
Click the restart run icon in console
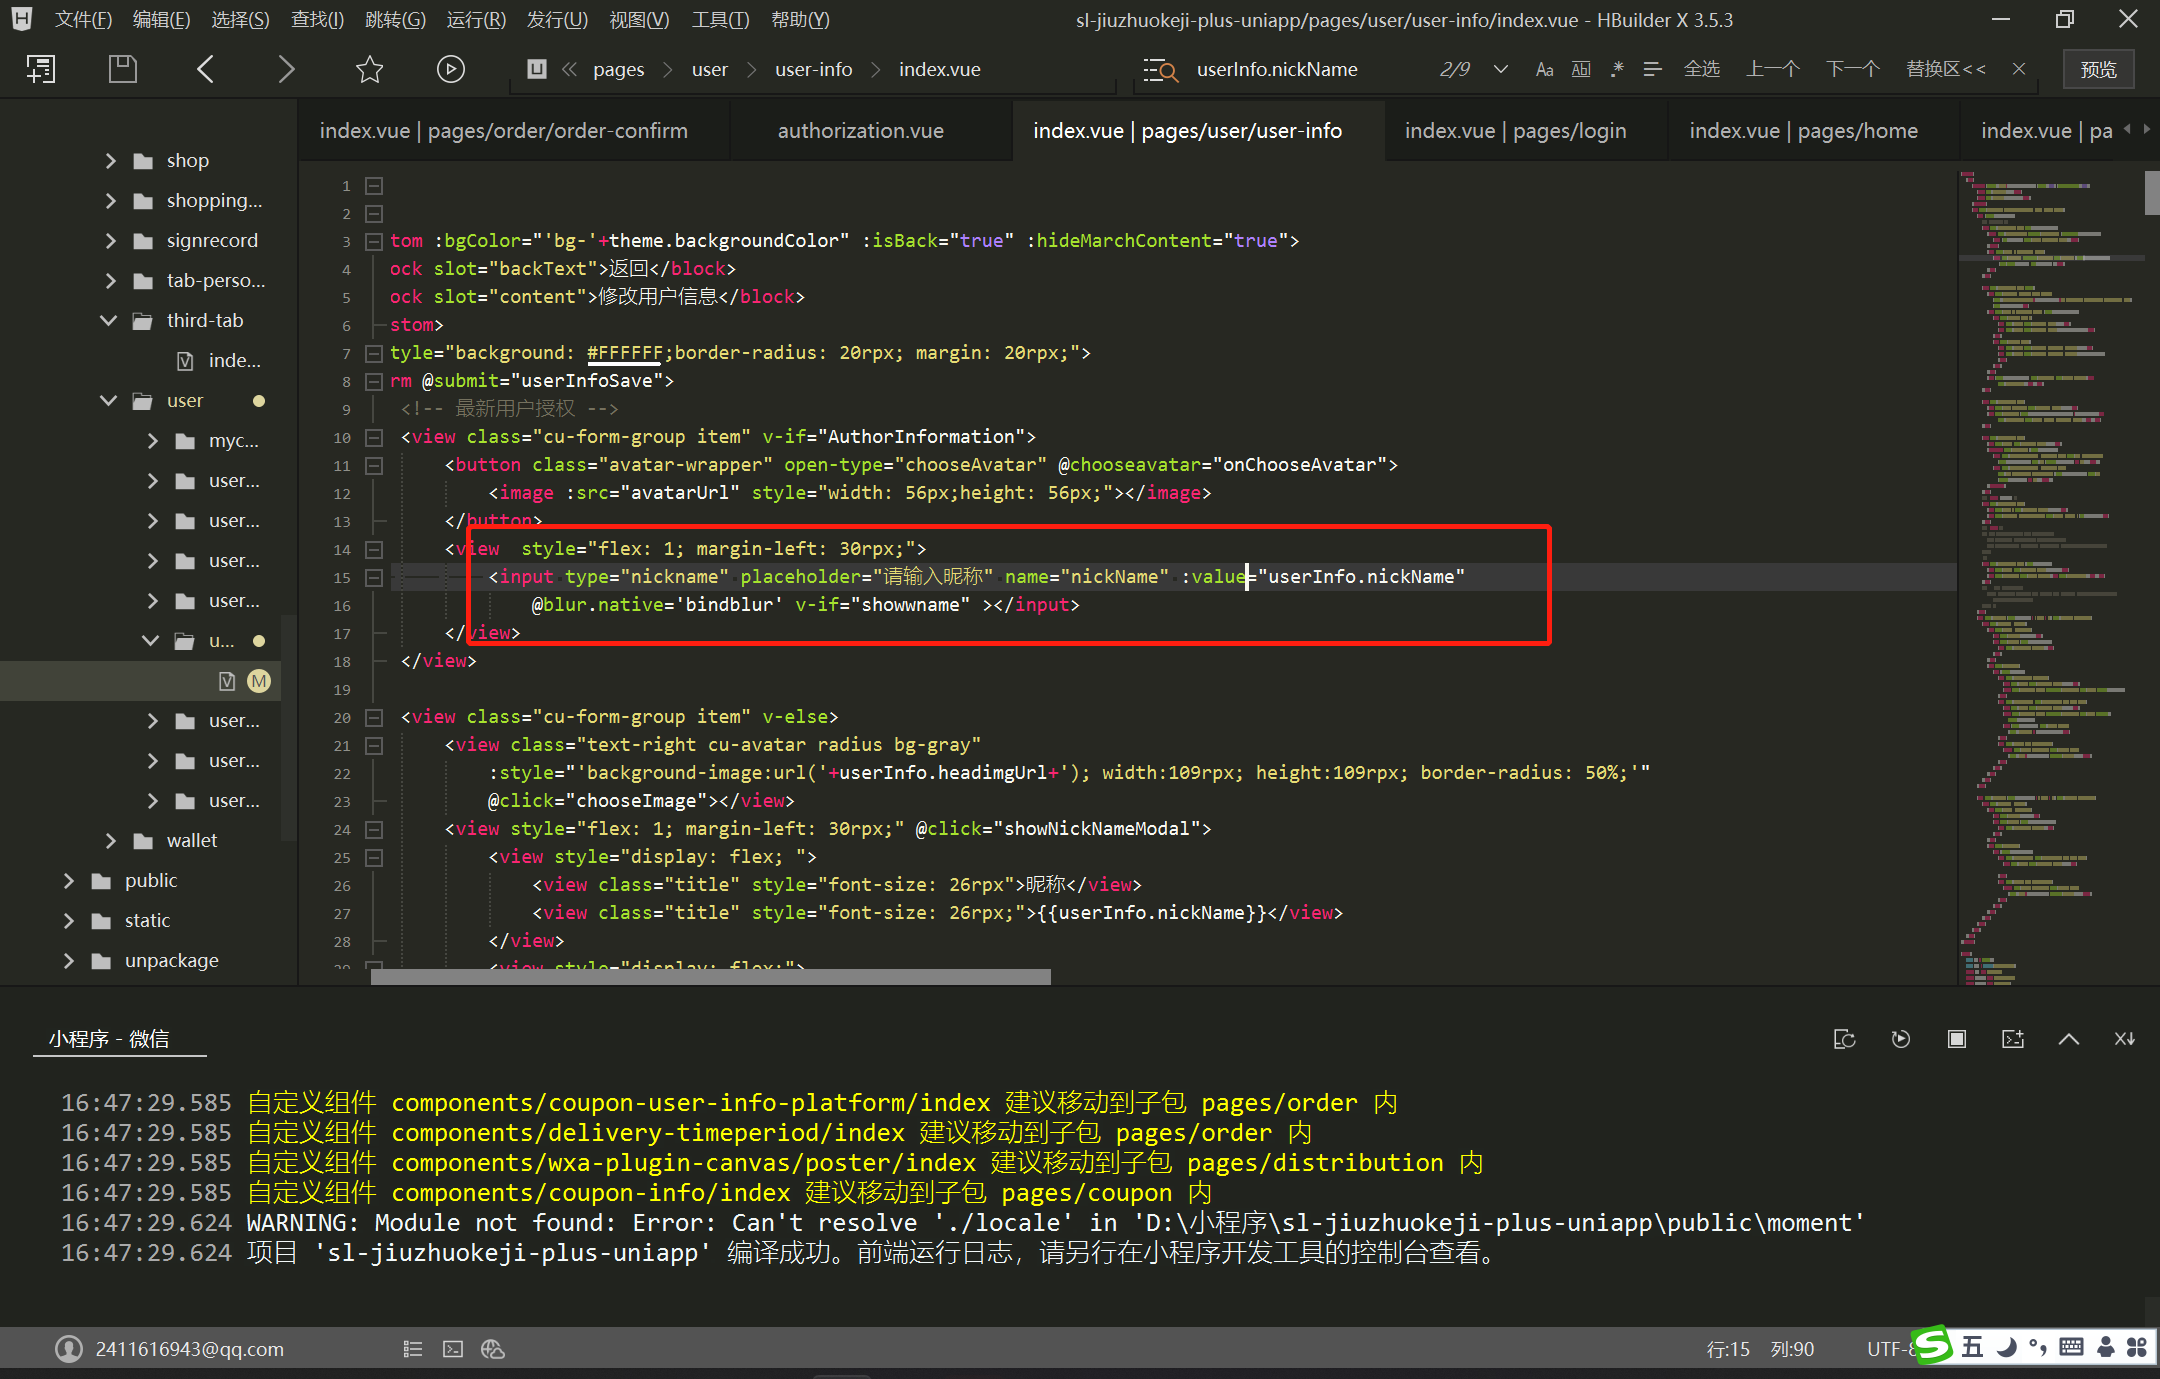[x=1900, y=1039]
